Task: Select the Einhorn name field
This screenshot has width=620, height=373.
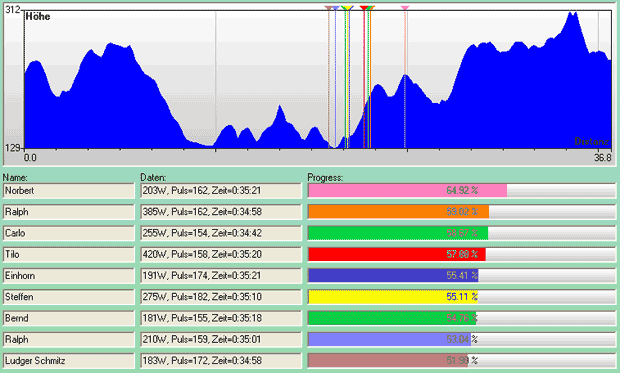Action: 69,276
